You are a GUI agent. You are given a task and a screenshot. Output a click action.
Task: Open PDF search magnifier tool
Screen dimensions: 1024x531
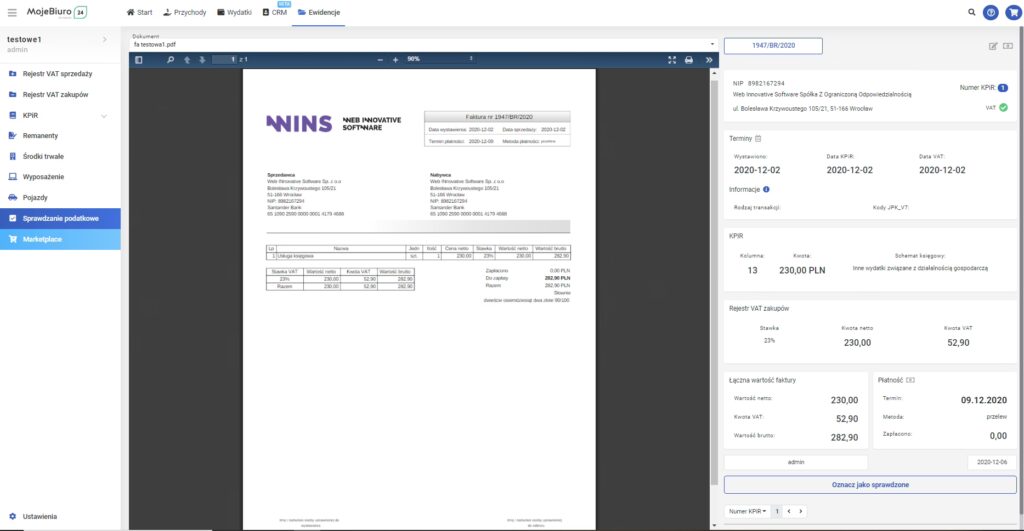pyautogui.click(x=171, y=60)
